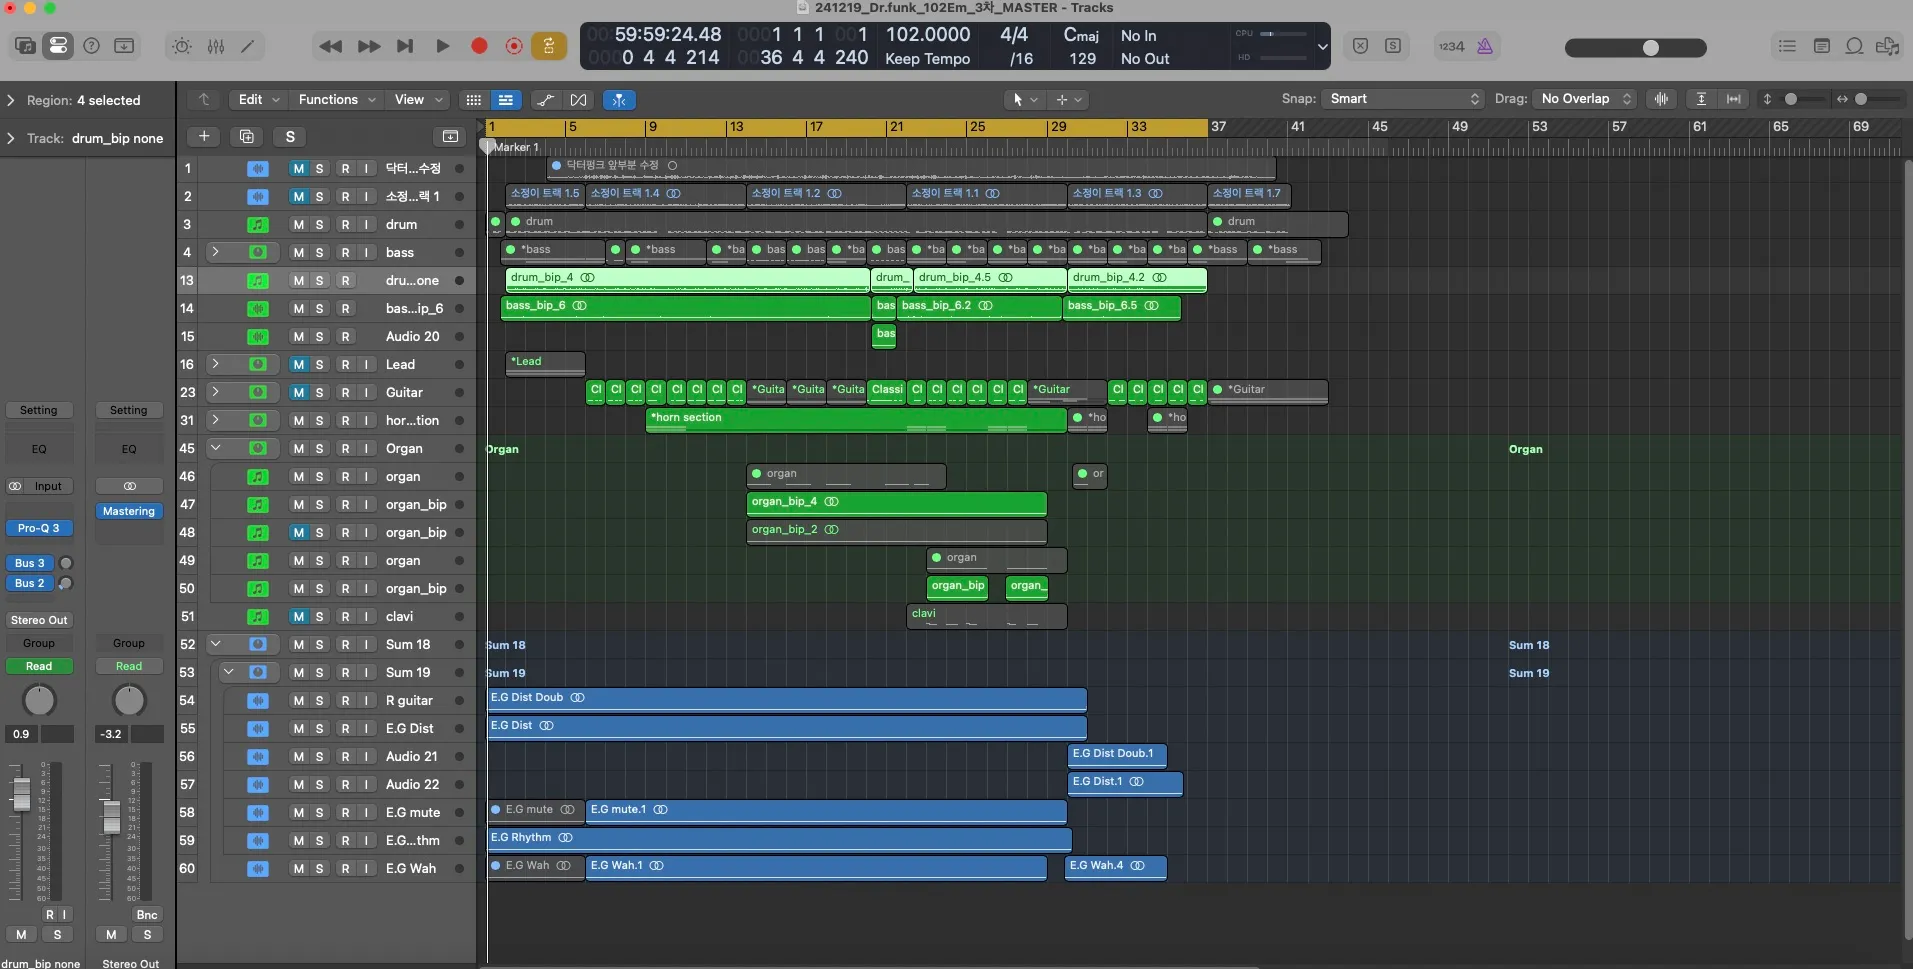This screenshot has height=969, width=1913.
Task: Click the metronome icon
Action: pos(1484,46)
